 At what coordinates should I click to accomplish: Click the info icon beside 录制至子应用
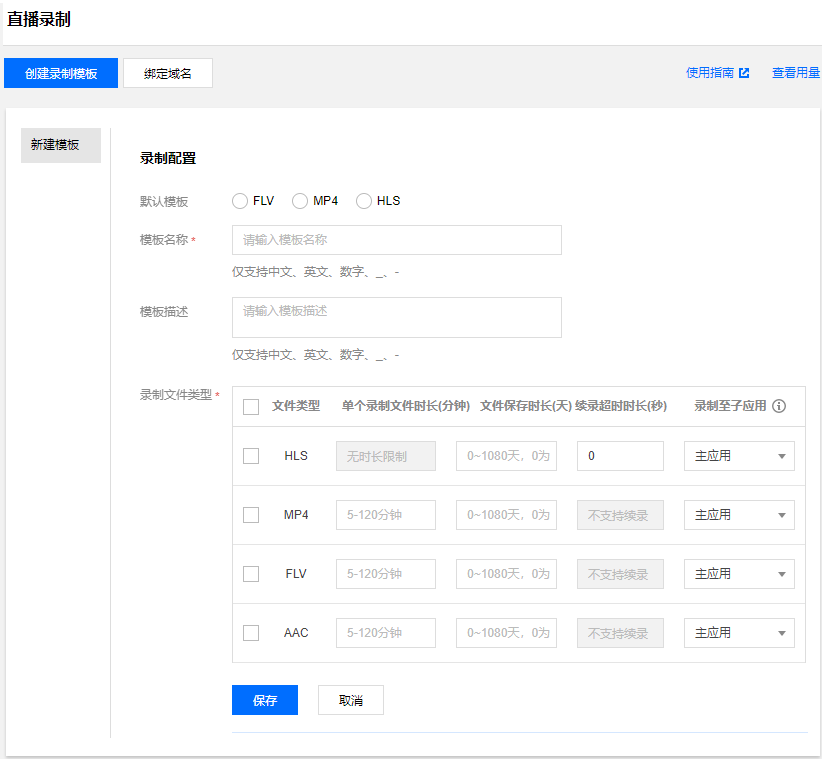click(x=779, y=406)
